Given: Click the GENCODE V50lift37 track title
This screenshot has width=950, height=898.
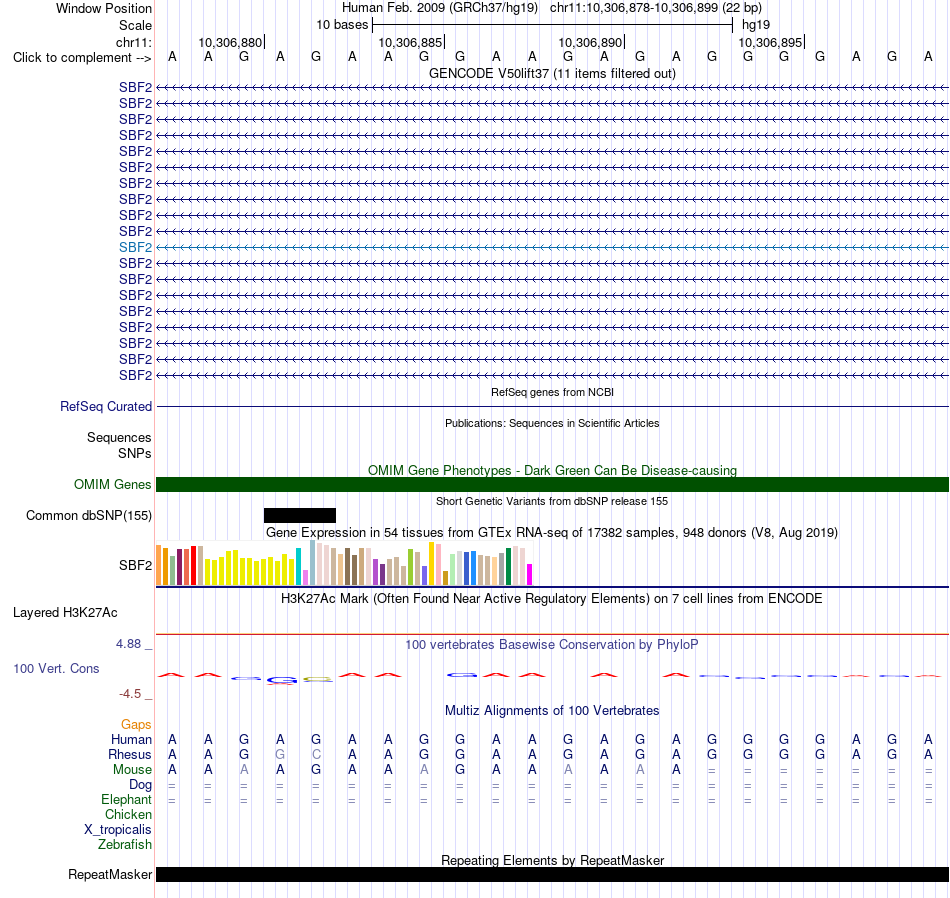Looking at the screenshot, I should coord(552,73).
